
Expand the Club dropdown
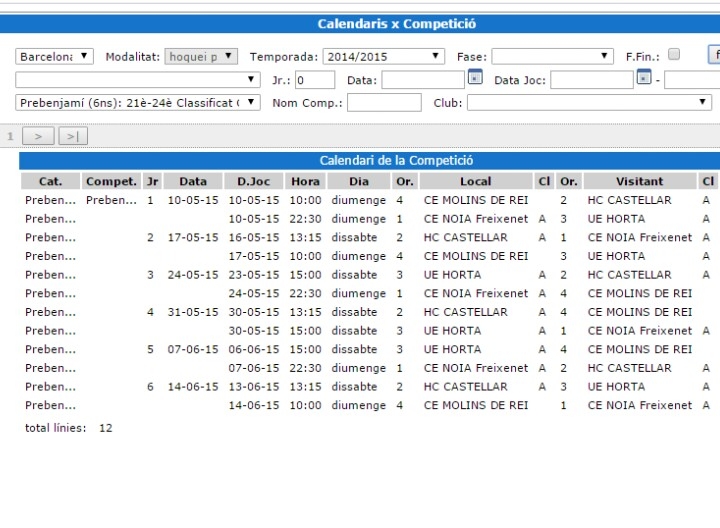590,102
